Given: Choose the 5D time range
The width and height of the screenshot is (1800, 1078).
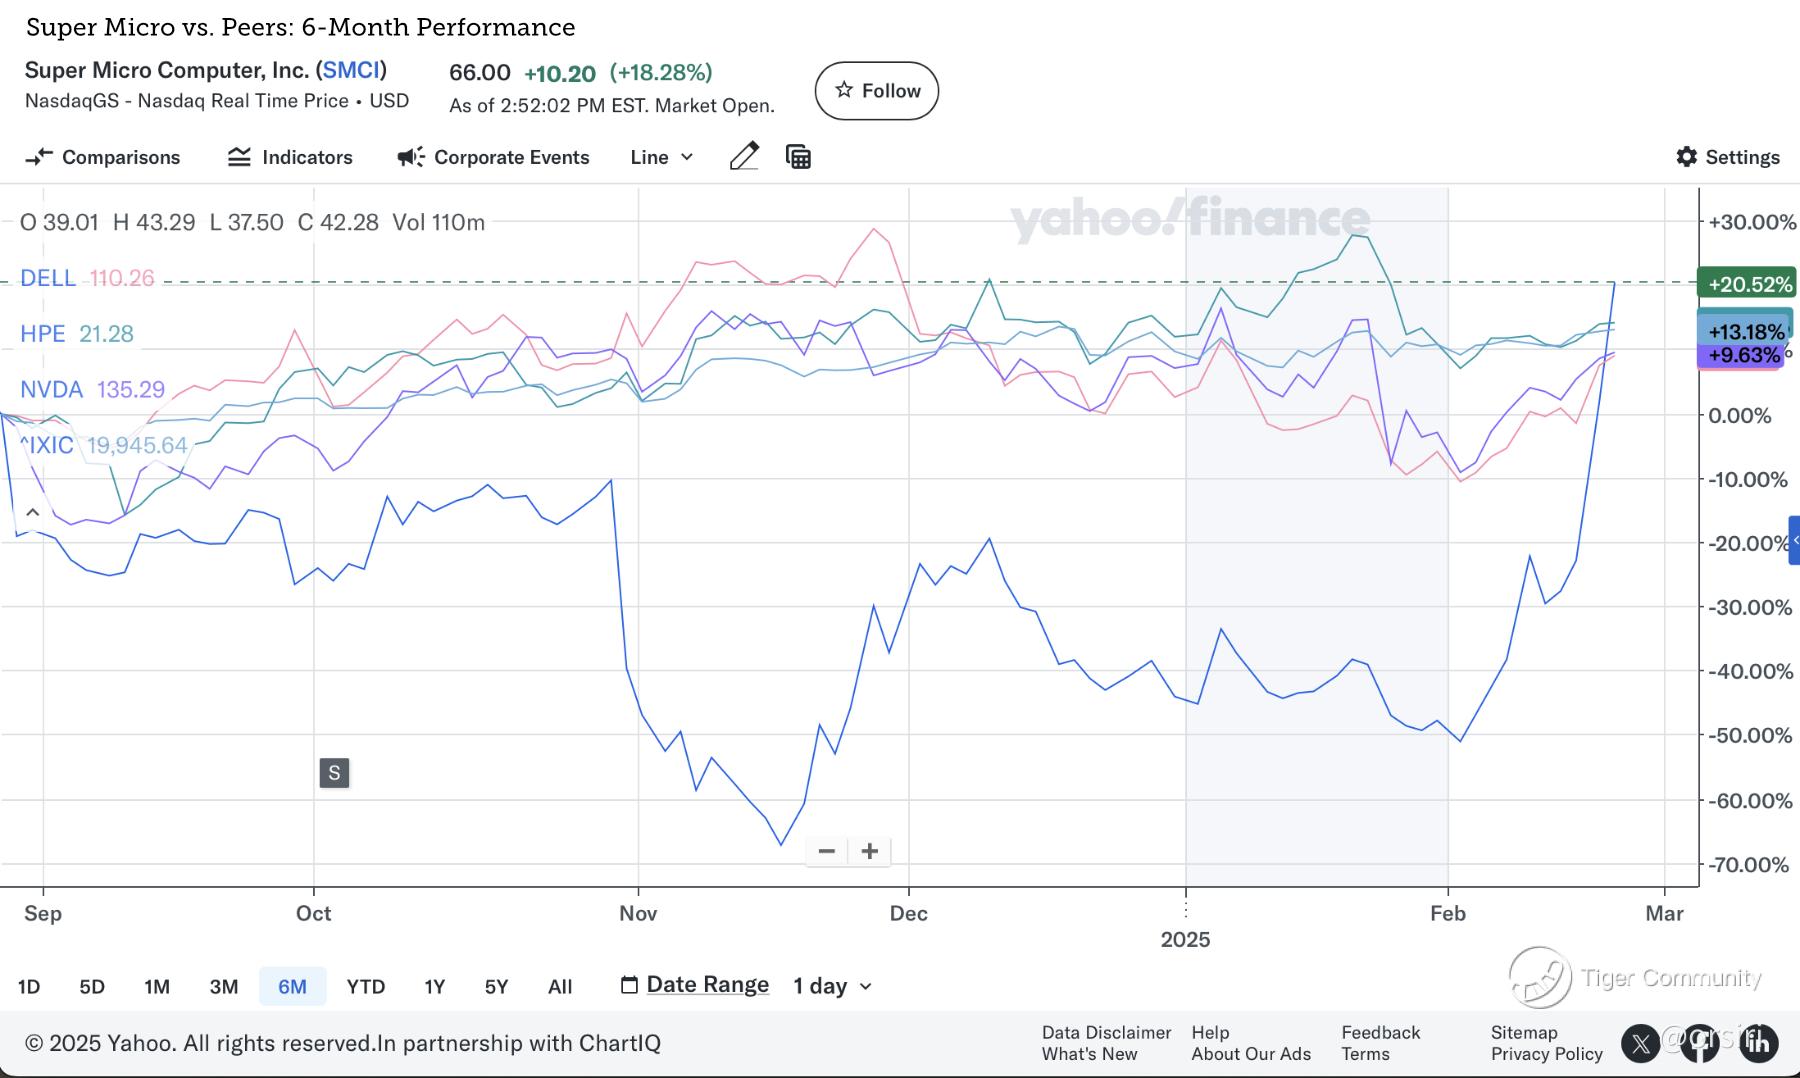Looking at the screenshot, I should (92, 987).
